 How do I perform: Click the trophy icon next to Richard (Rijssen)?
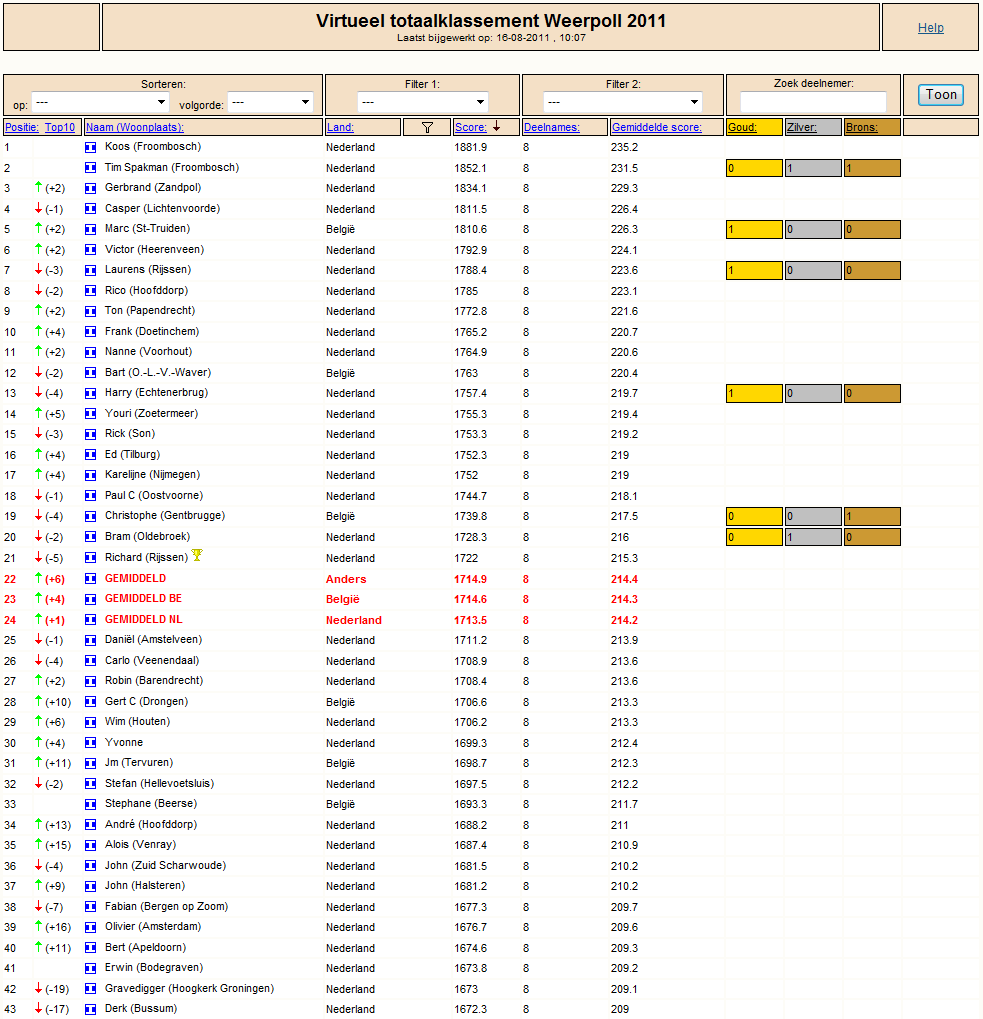pyautogui.click(x=197, y=555)
